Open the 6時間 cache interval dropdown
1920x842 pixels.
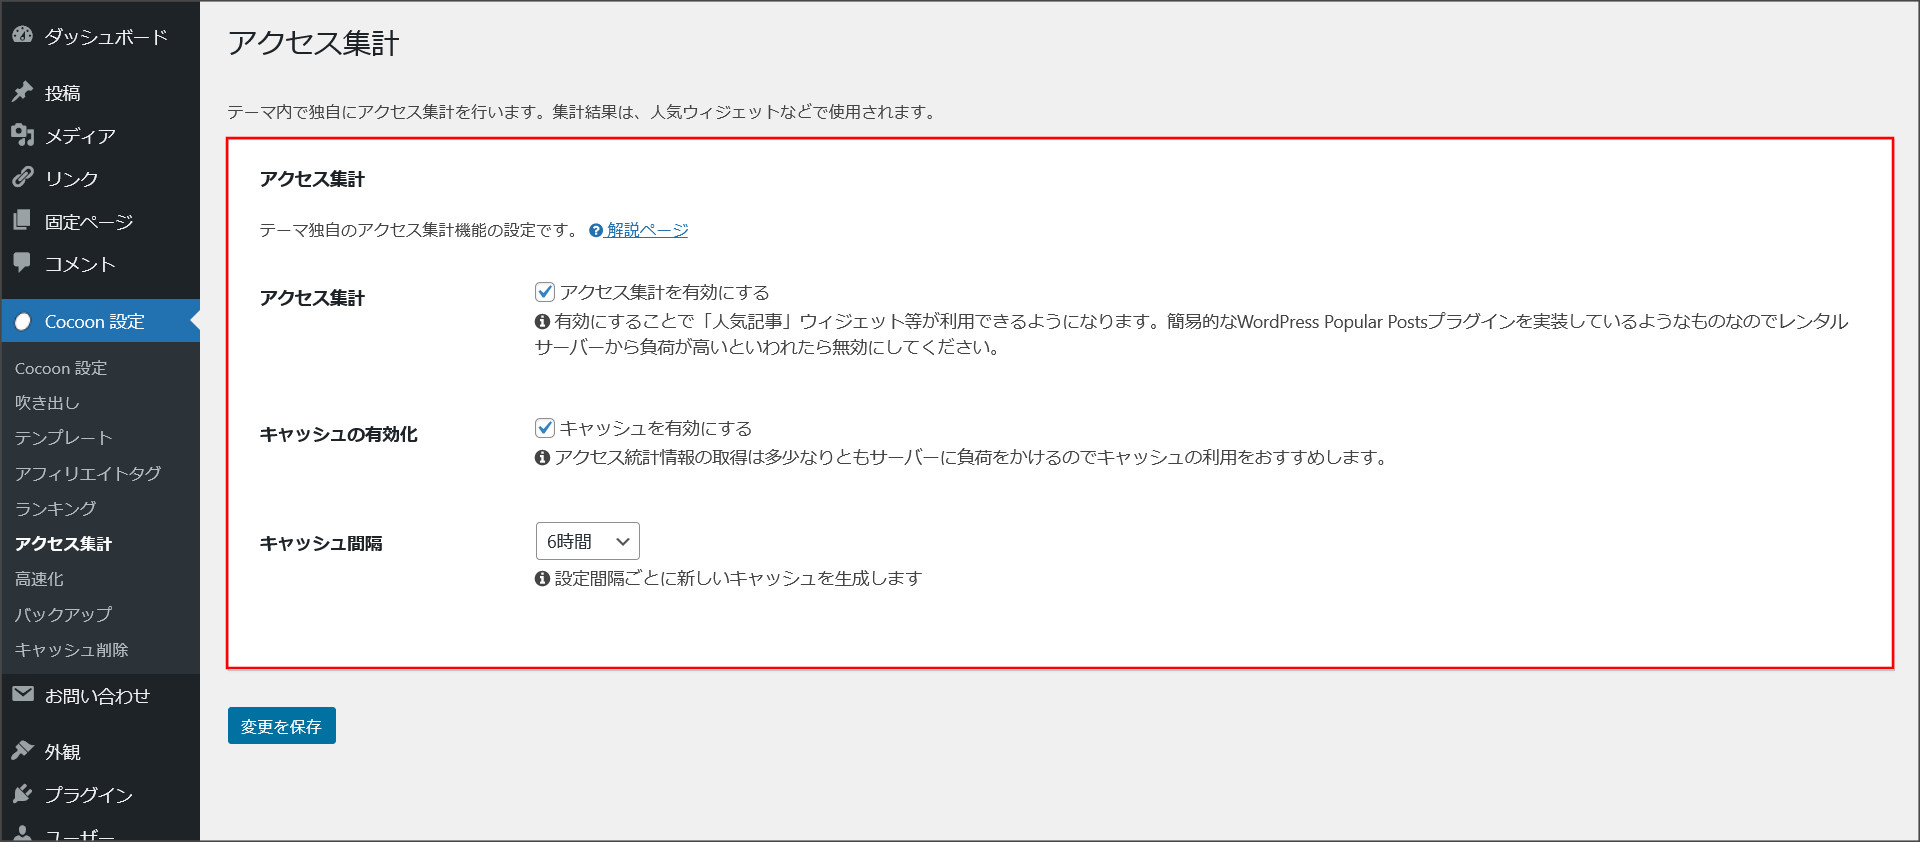pyautogui.click(x=588, y=541)
